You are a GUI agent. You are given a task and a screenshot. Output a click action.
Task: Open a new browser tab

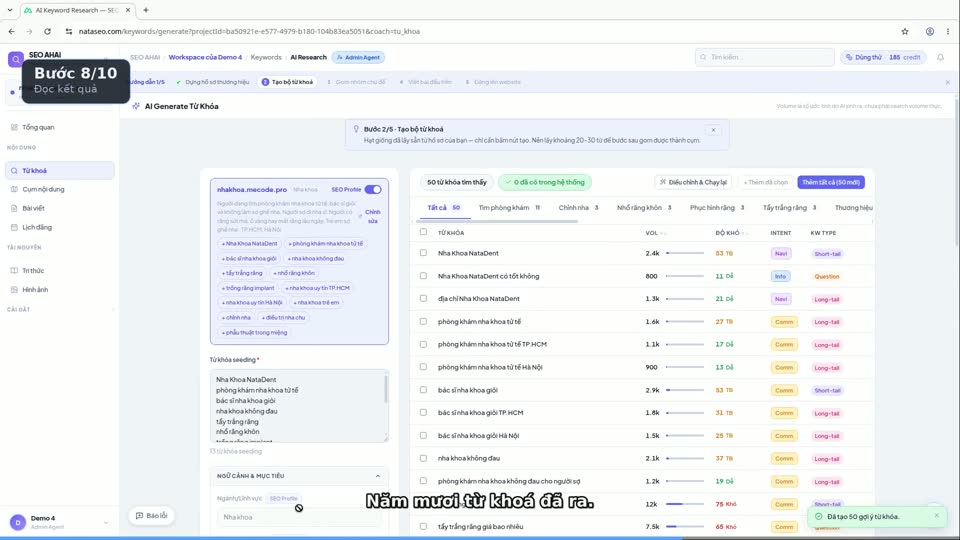[146, 10]
